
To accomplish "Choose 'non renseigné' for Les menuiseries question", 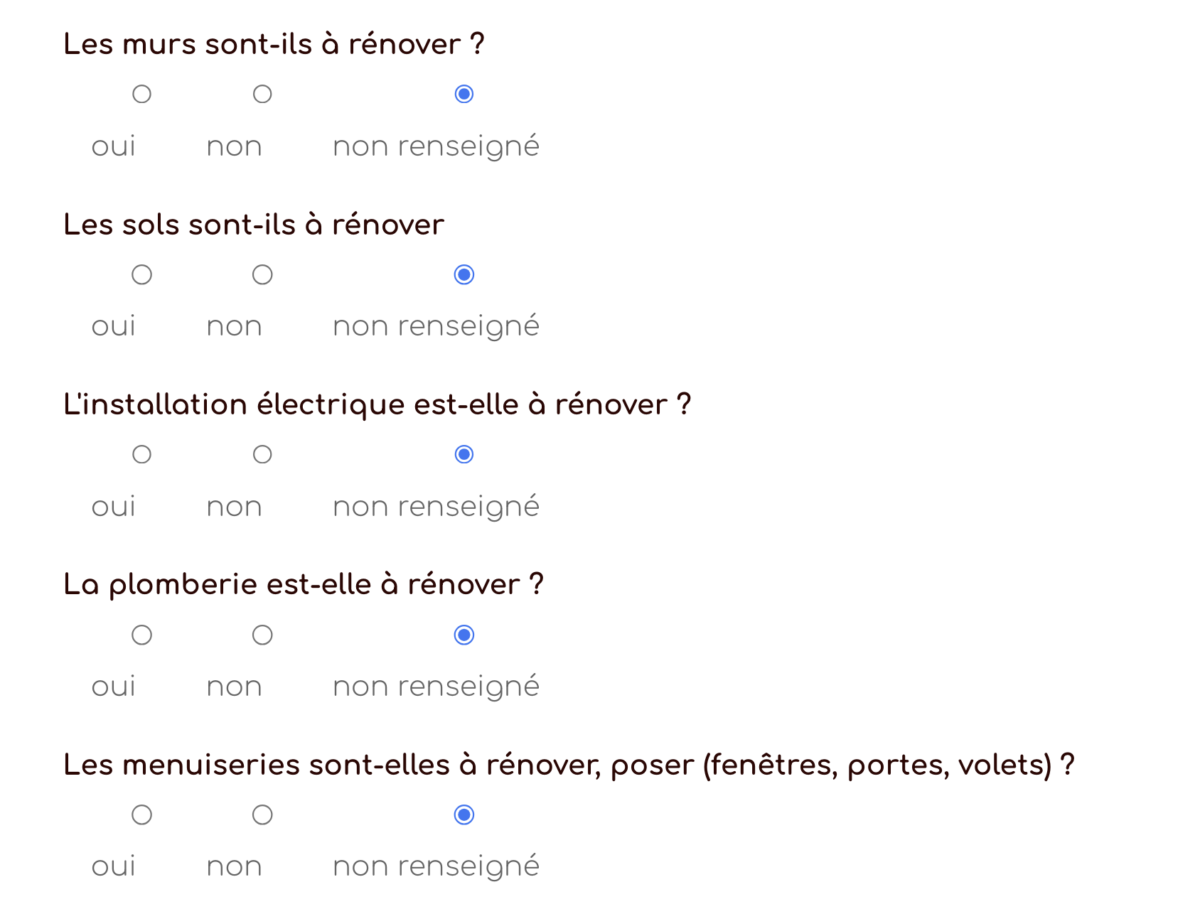I will [x=464, y=815].
